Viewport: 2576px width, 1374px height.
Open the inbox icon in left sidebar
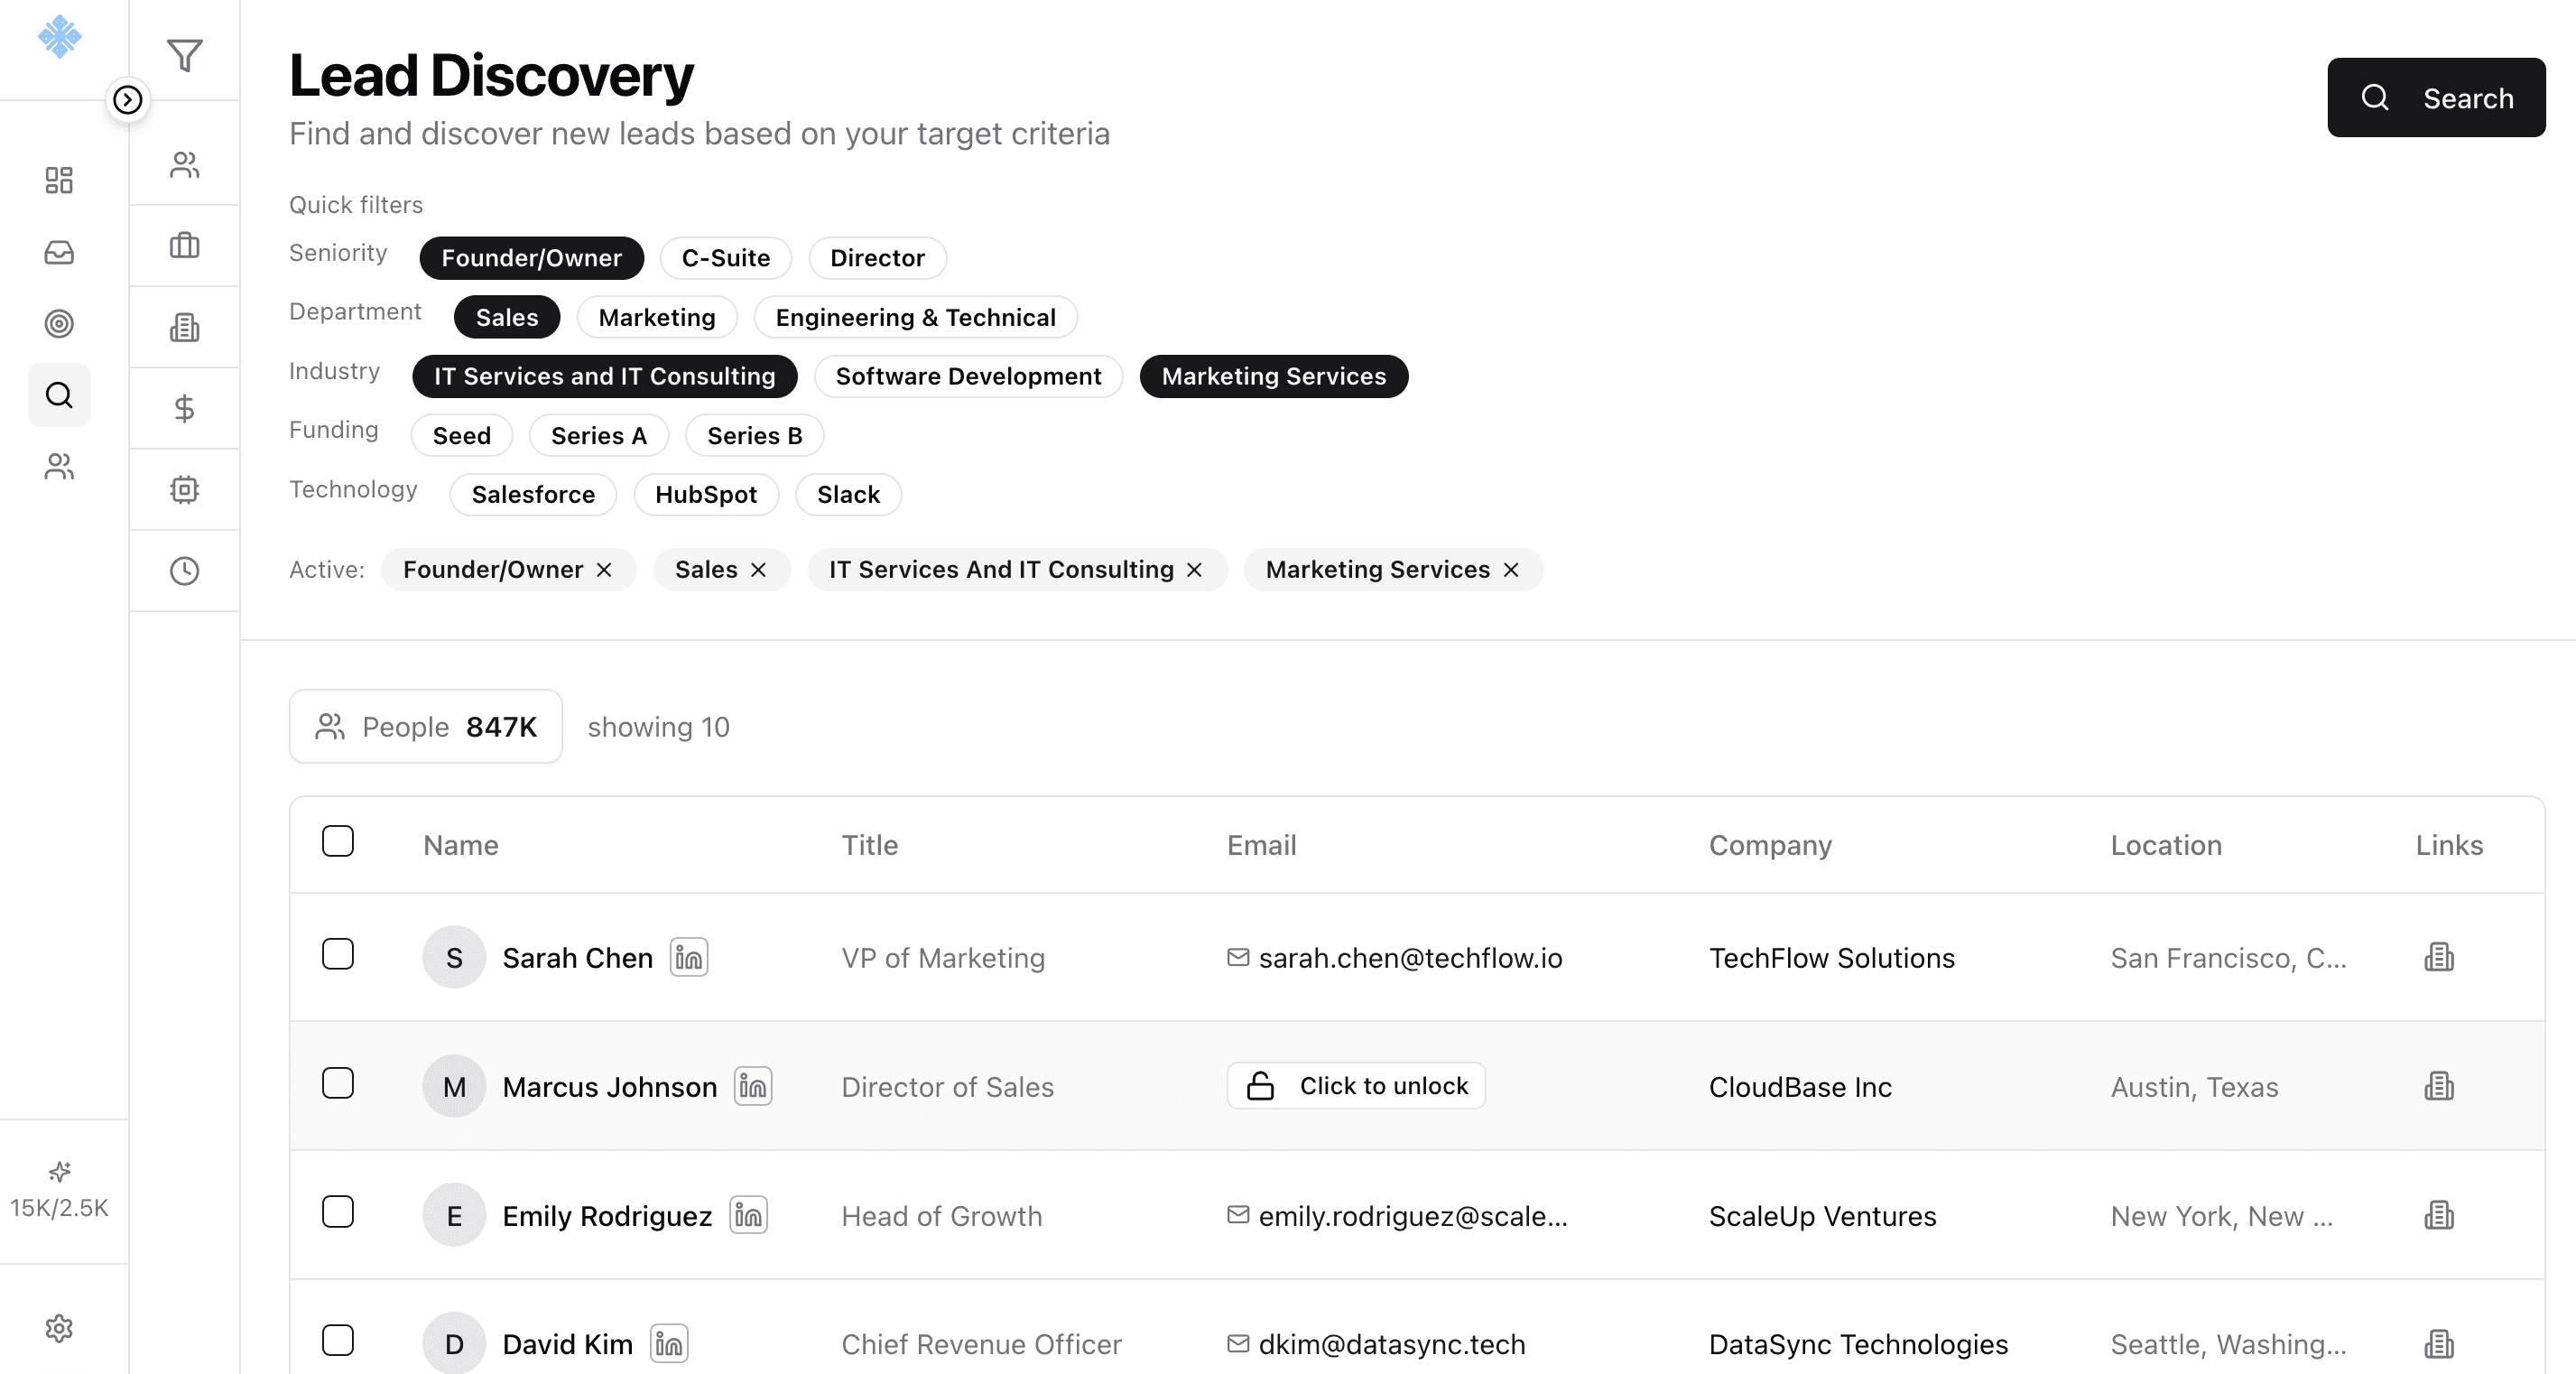coord(59,252)
